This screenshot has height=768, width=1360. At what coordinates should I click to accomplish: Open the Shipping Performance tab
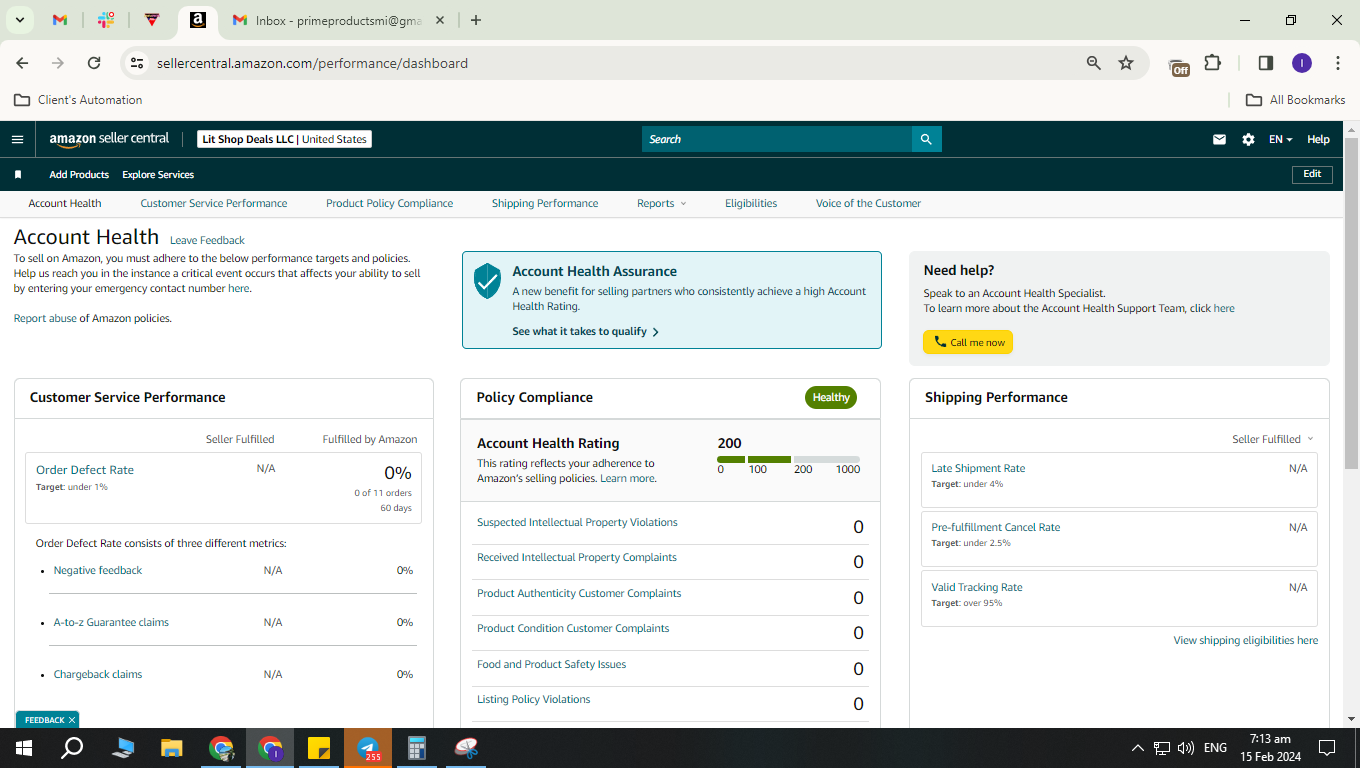[545, 203]
